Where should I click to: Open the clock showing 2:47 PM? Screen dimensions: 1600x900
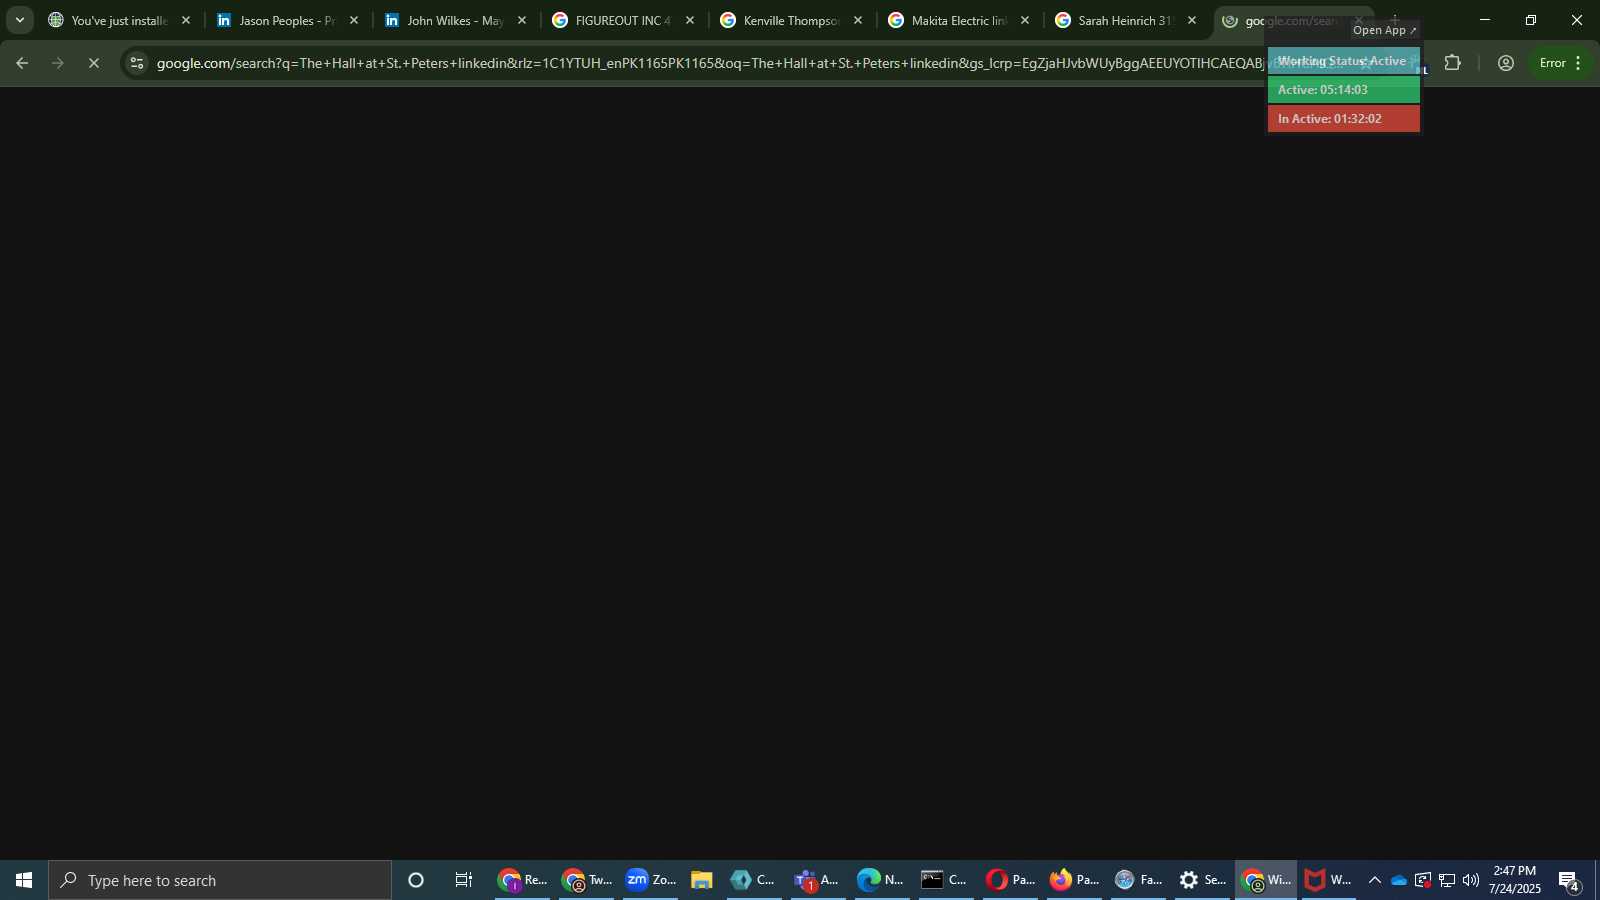1514,880
